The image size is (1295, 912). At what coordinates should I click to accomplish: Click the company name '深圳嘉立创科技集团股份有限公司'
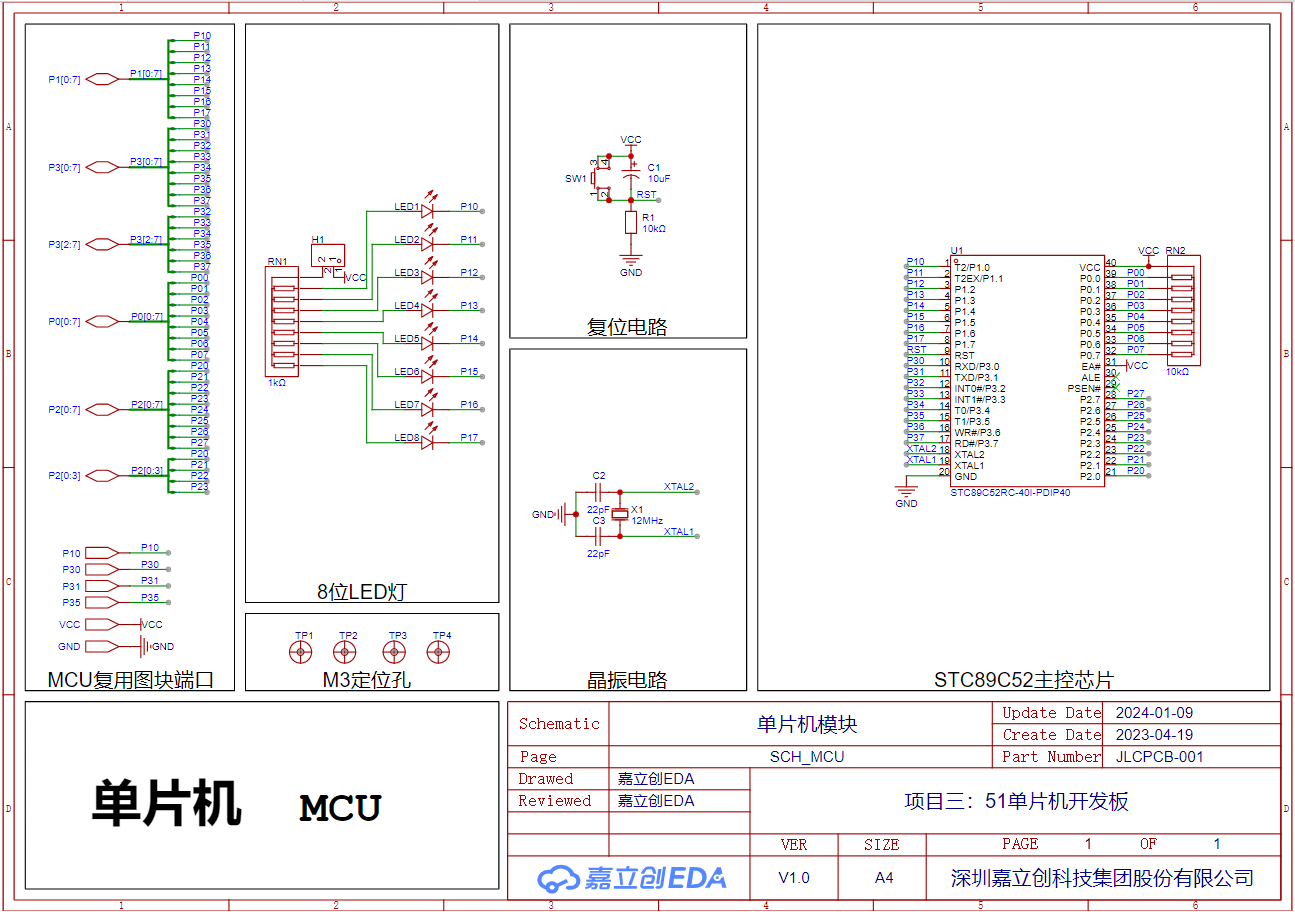(x=1102, y=879)
